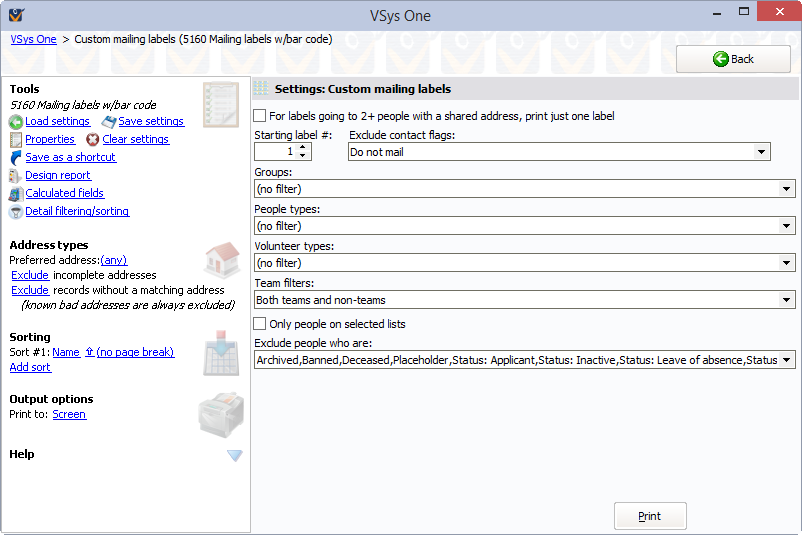This screenshot has width=802, height=535.
Task: Expand the Help section arrow
Action: 234,455
